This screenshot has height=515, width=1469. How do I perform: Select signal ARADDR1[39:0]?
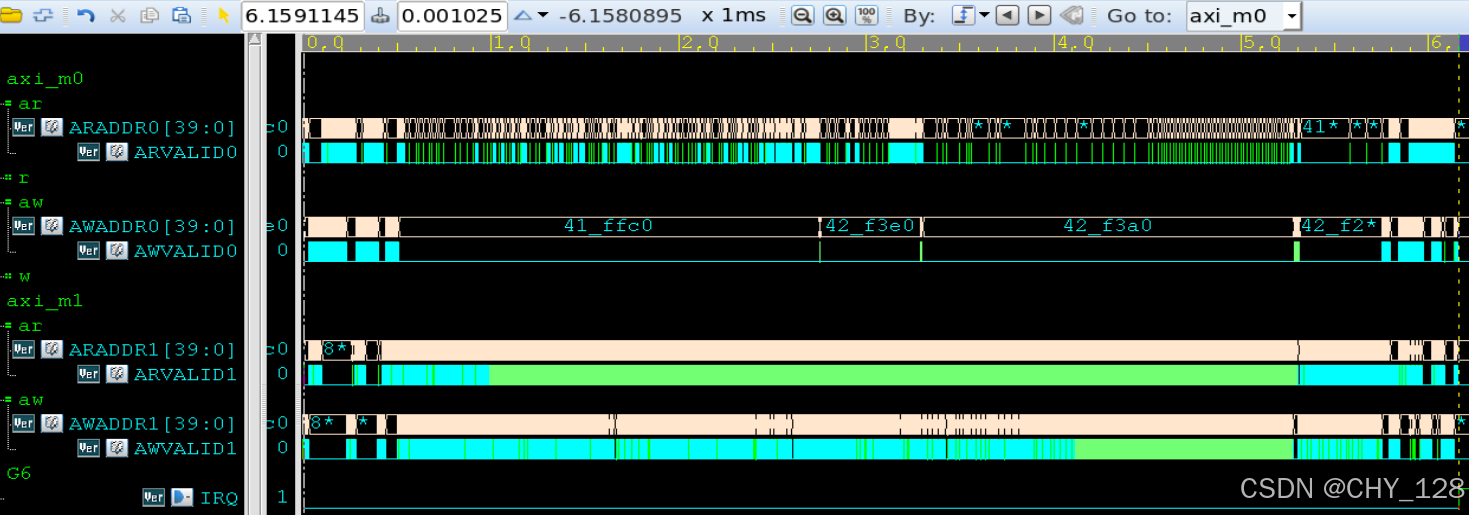[152, 350]
